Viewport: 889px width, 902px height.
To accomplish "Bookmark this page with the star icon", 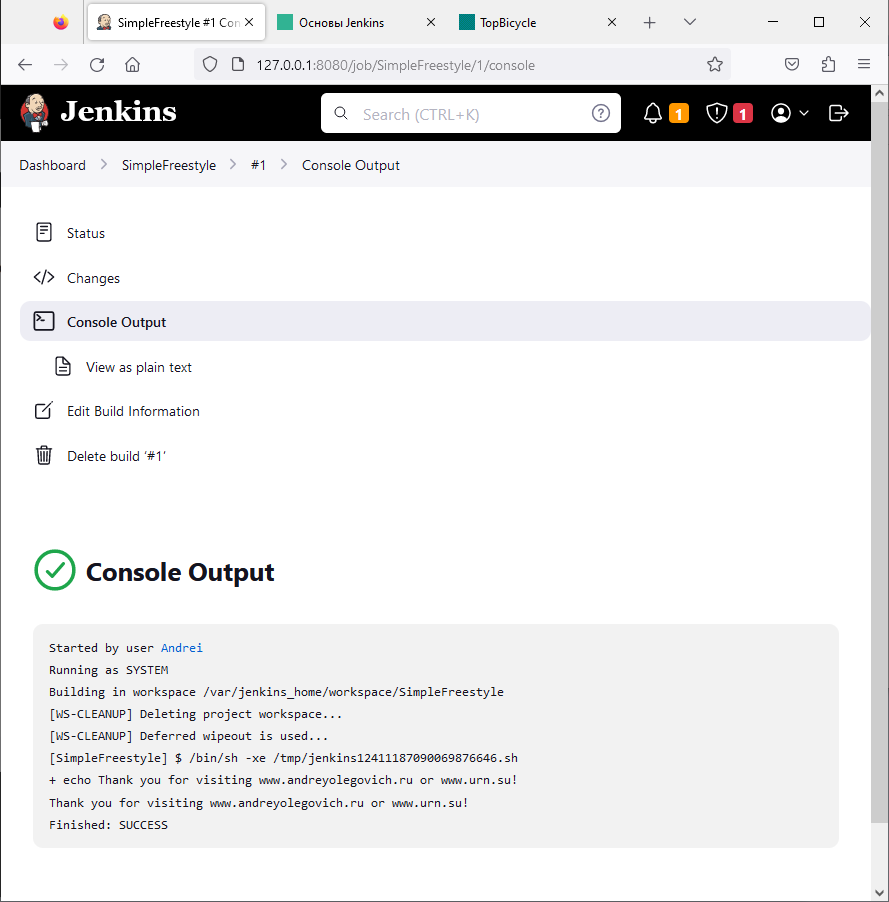I will 715,64.
